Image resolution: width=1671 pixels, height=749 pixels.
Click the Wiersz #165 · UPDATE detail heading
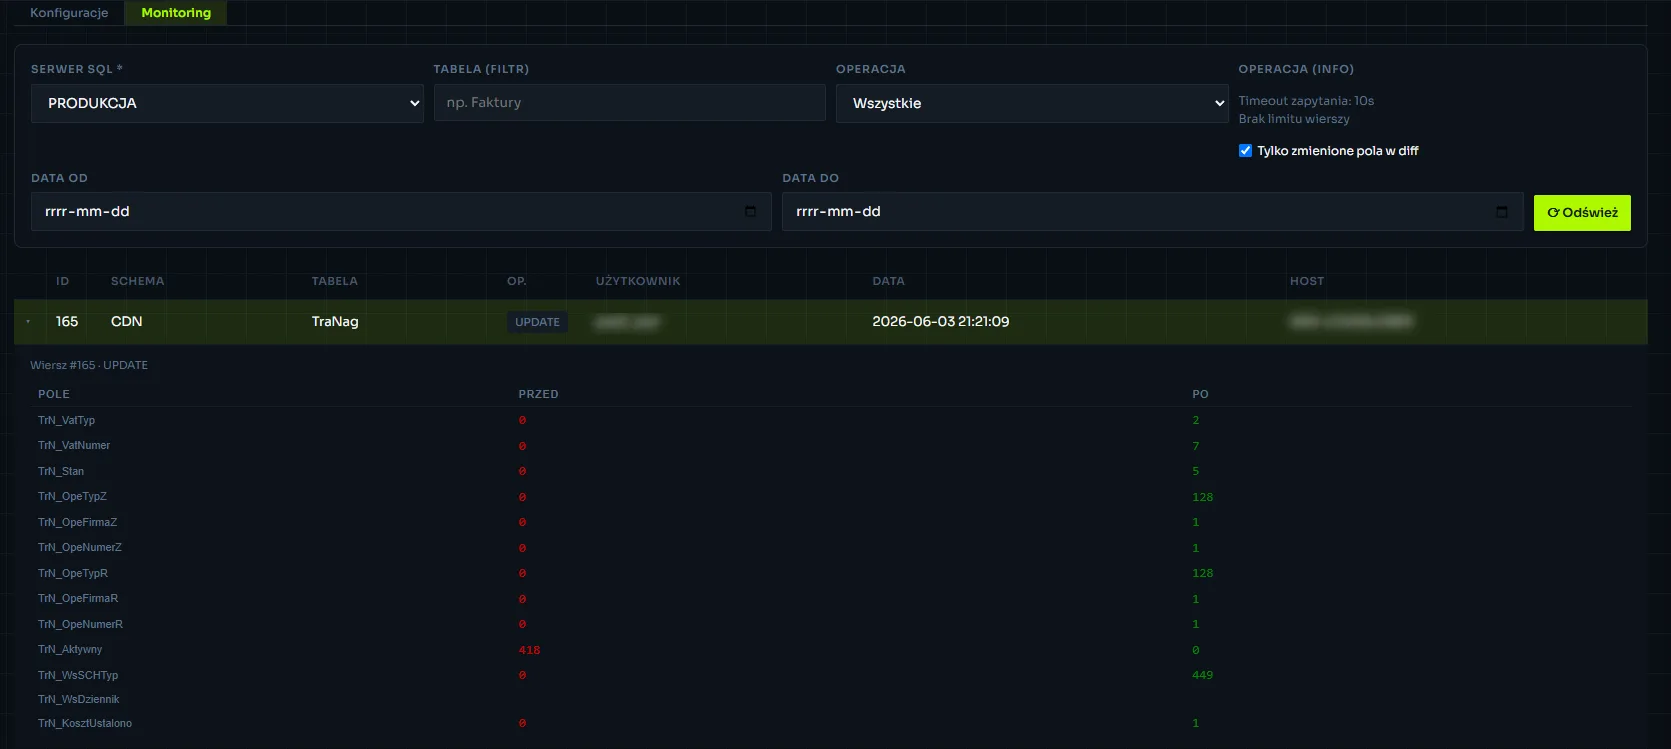point(89,365)
